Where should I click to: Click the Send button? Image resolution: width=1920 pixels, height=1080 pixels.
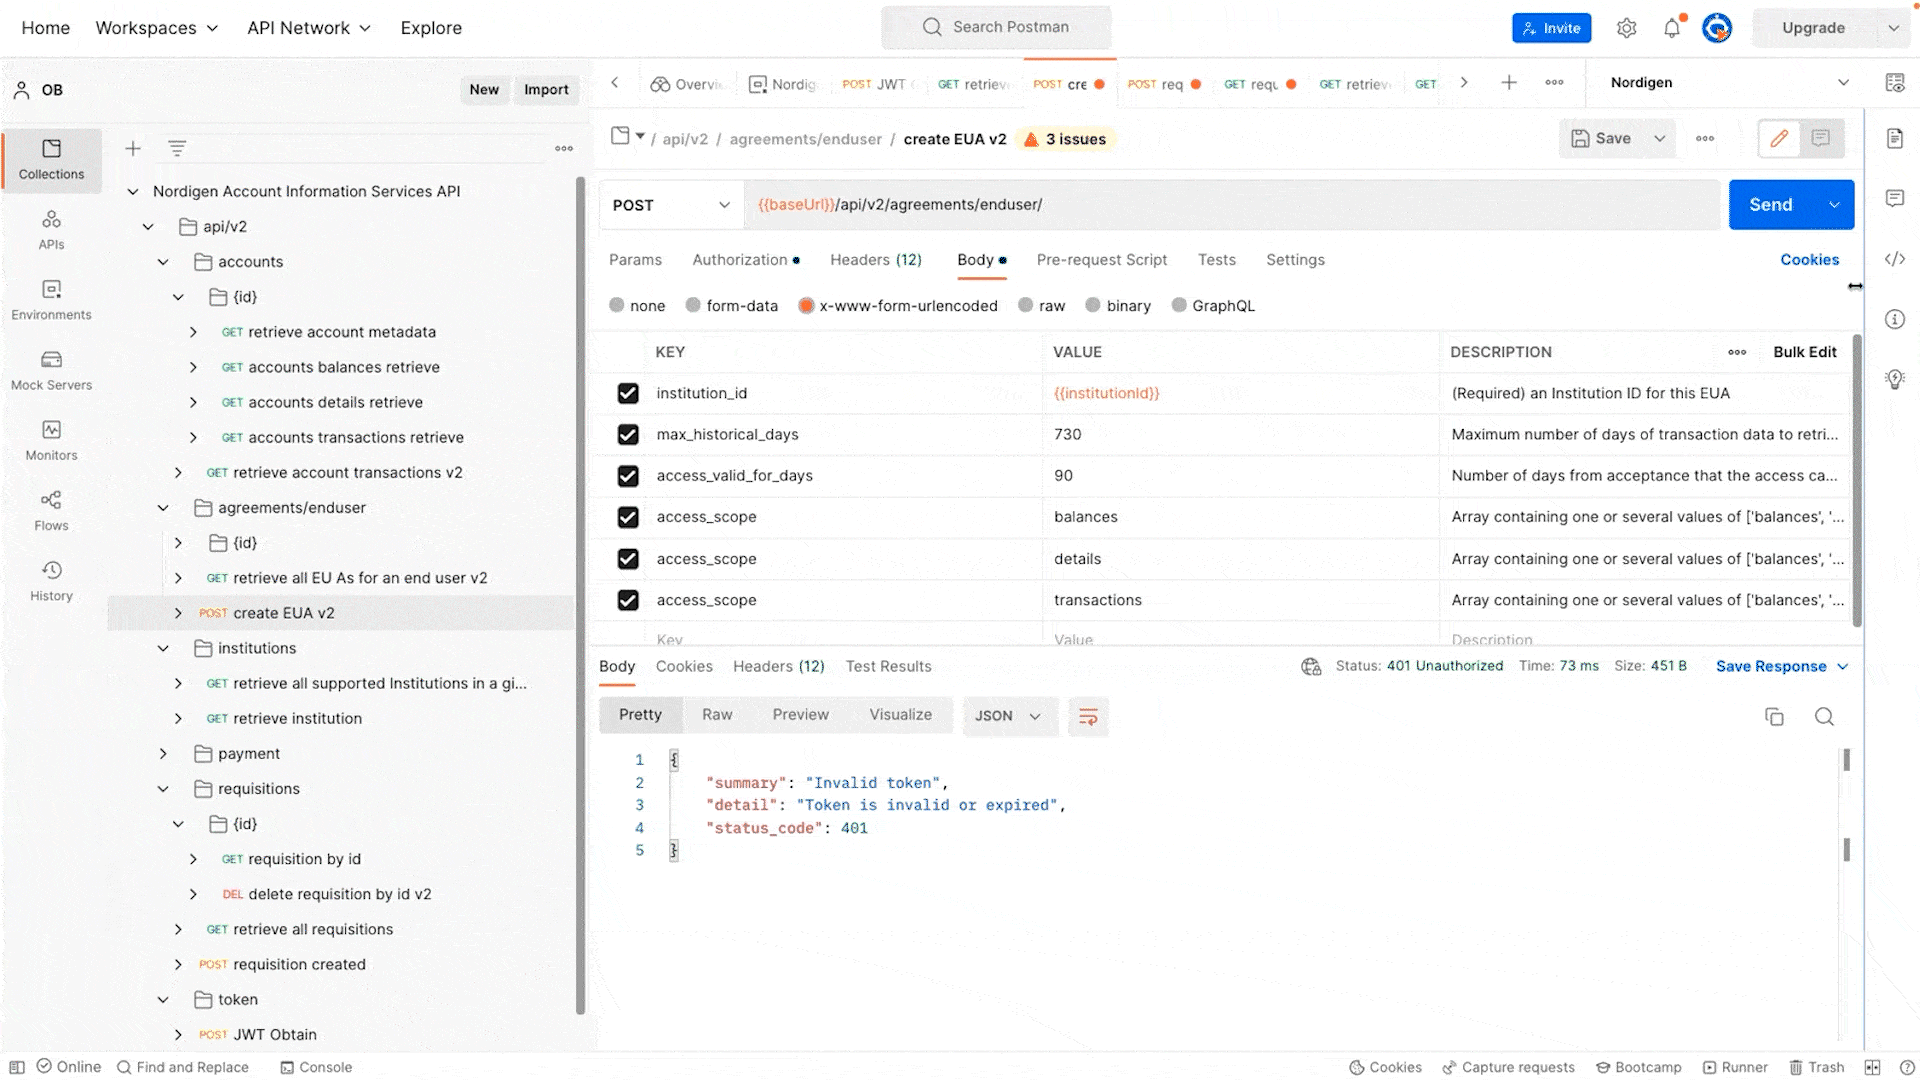pyautogui.click(x=1770, y=205)
